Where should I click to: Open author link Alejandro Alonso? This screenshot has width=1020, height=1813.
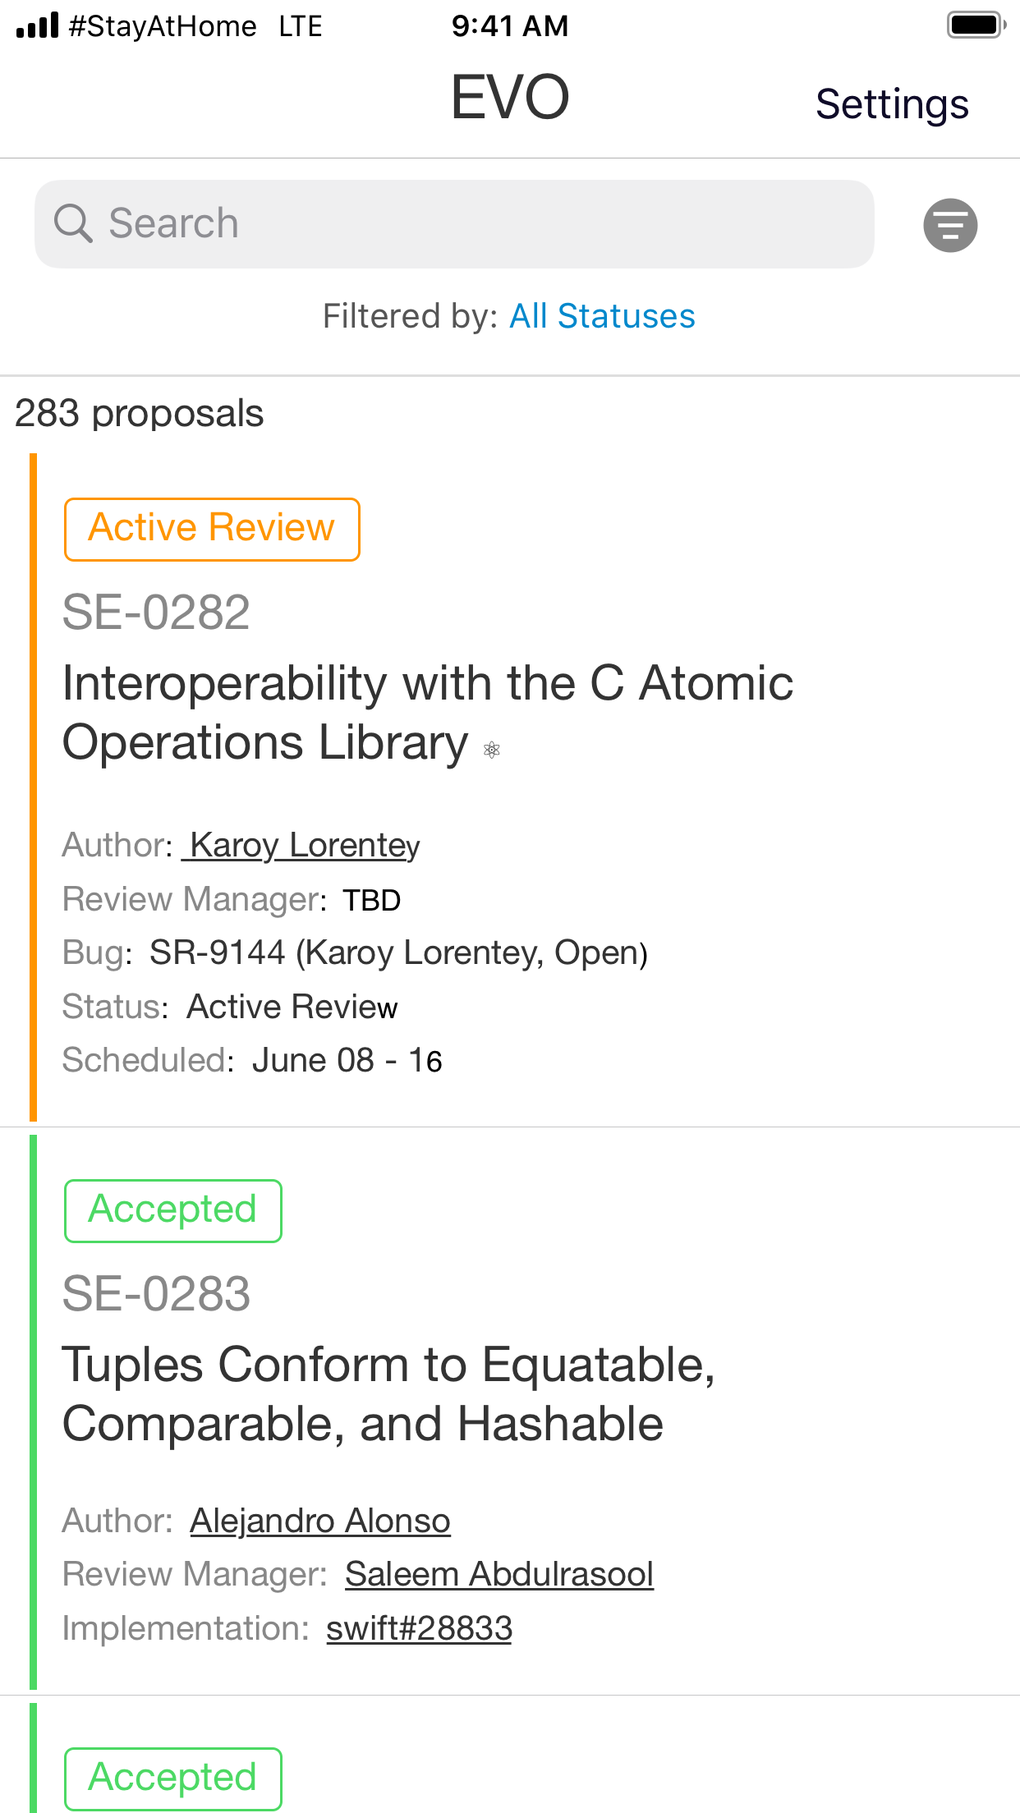[x=320, y=1521]
